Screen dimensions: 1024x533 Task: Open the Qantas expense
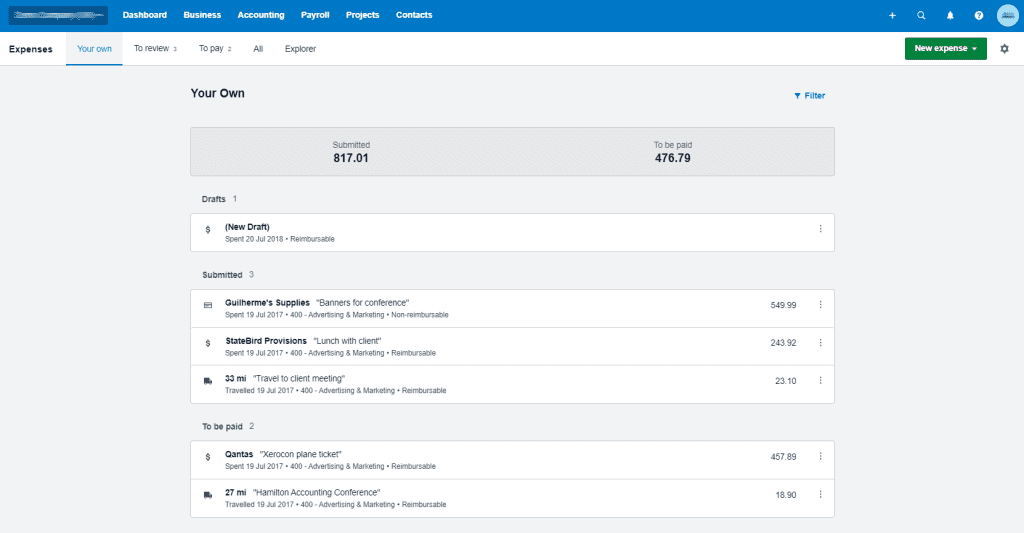(x=512, y=460)
